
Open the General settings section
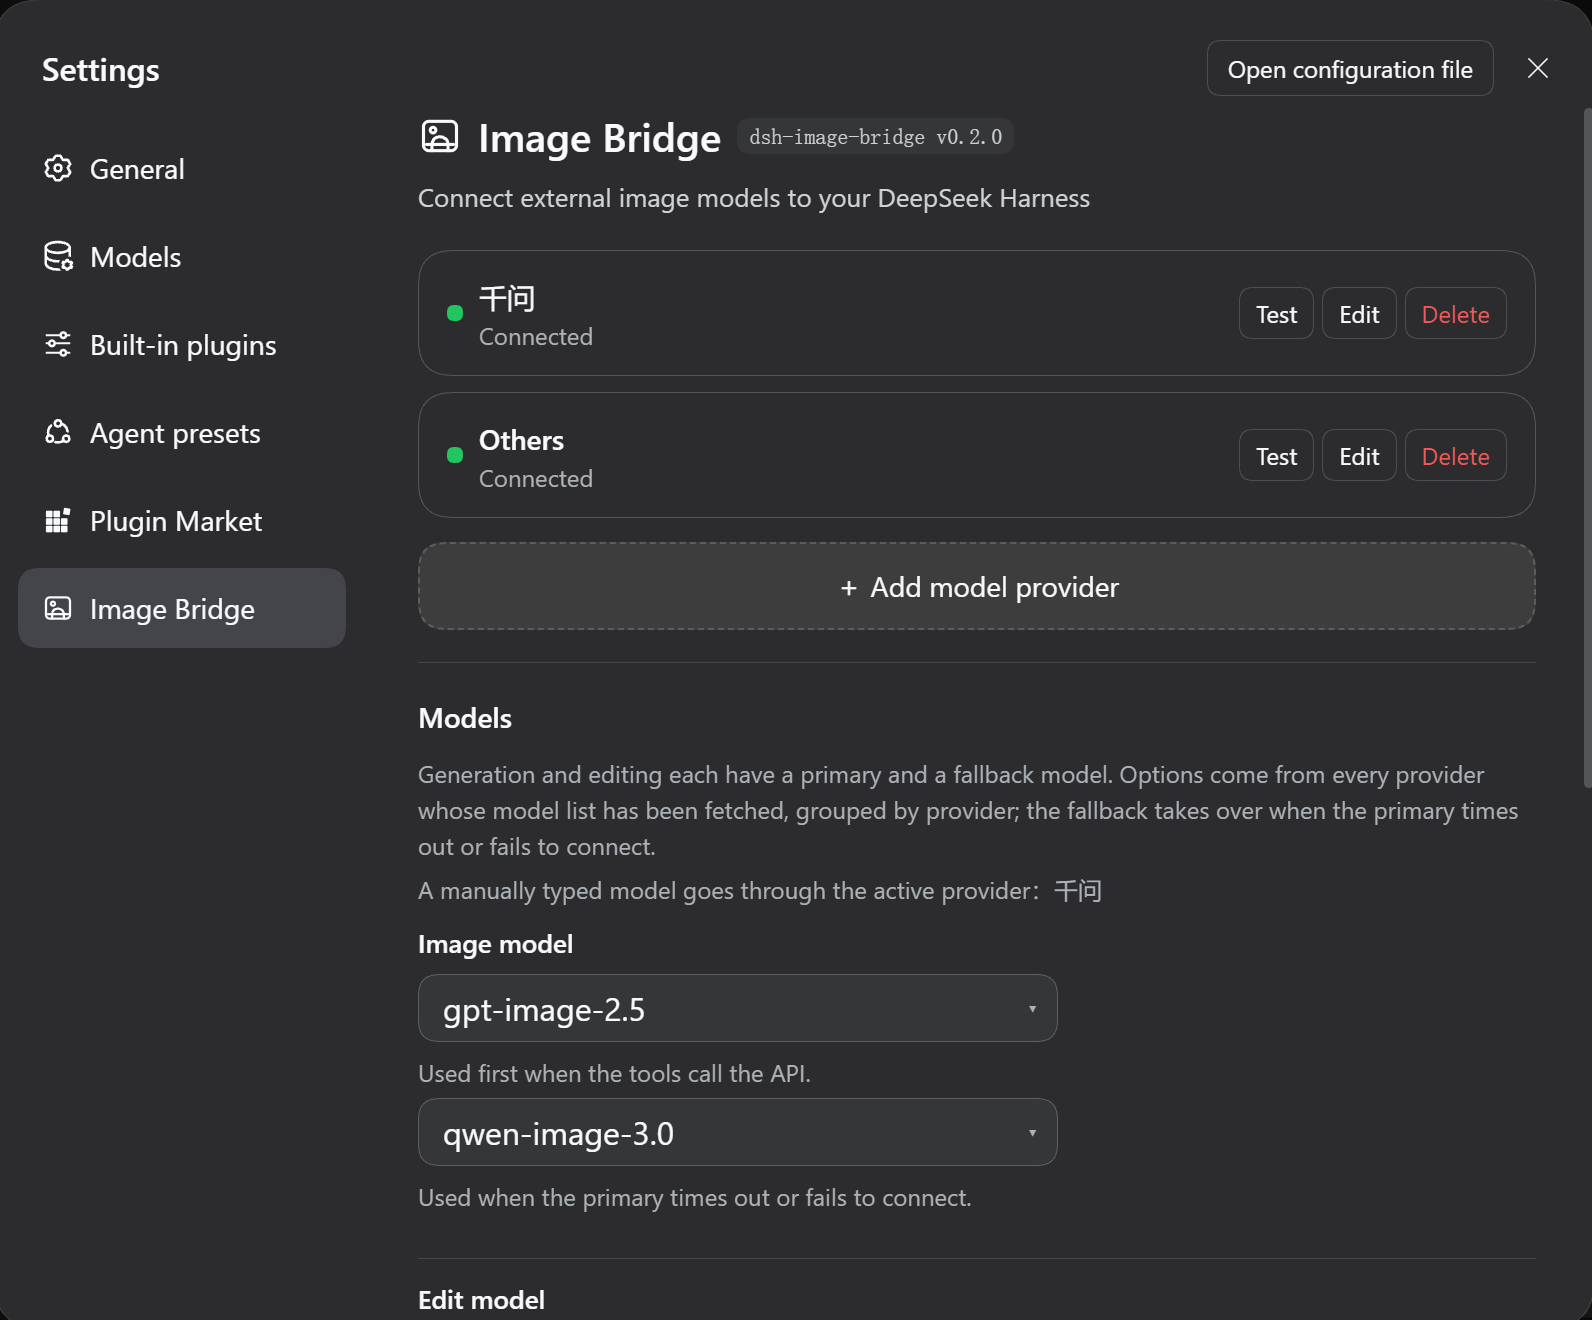[x=182, y=168]
